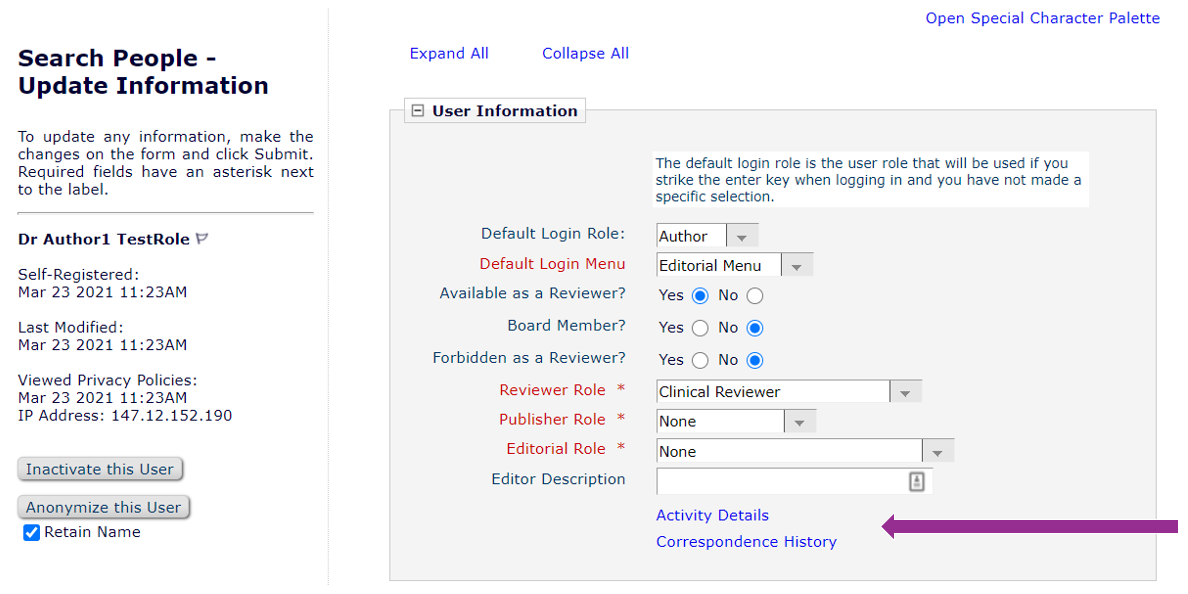Collapse the User Information section minus icon
The height and width of the screenshot is (594, 1188).
point(418,111)
